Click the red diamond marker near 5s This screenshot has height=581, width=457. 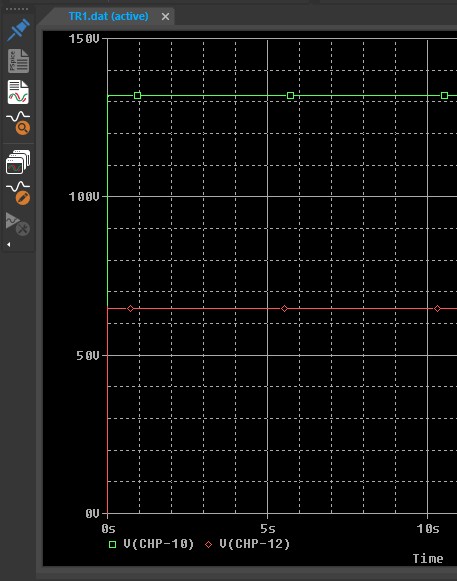tap(284, 308)
